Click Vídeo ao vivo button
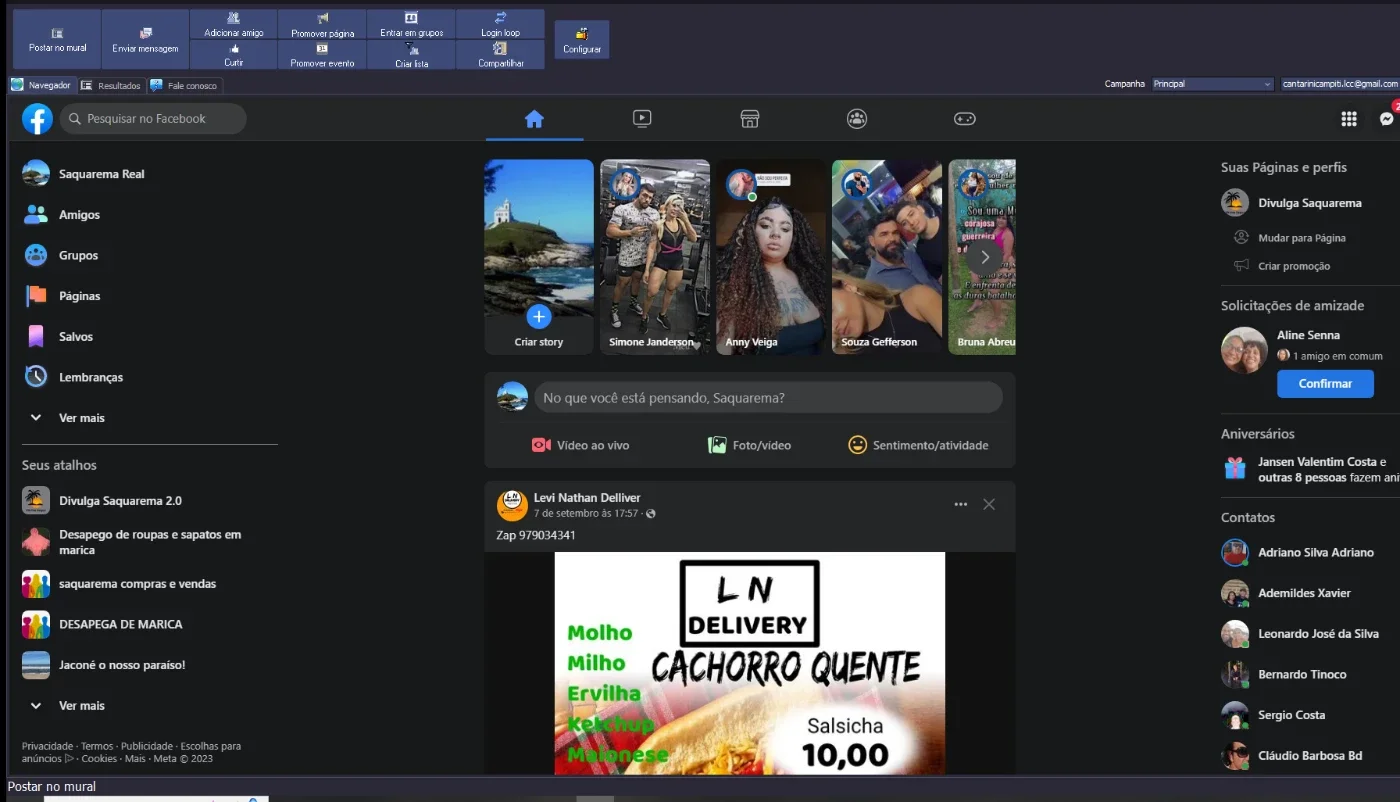The image size is (1400, 802). (x=581, y=445)
